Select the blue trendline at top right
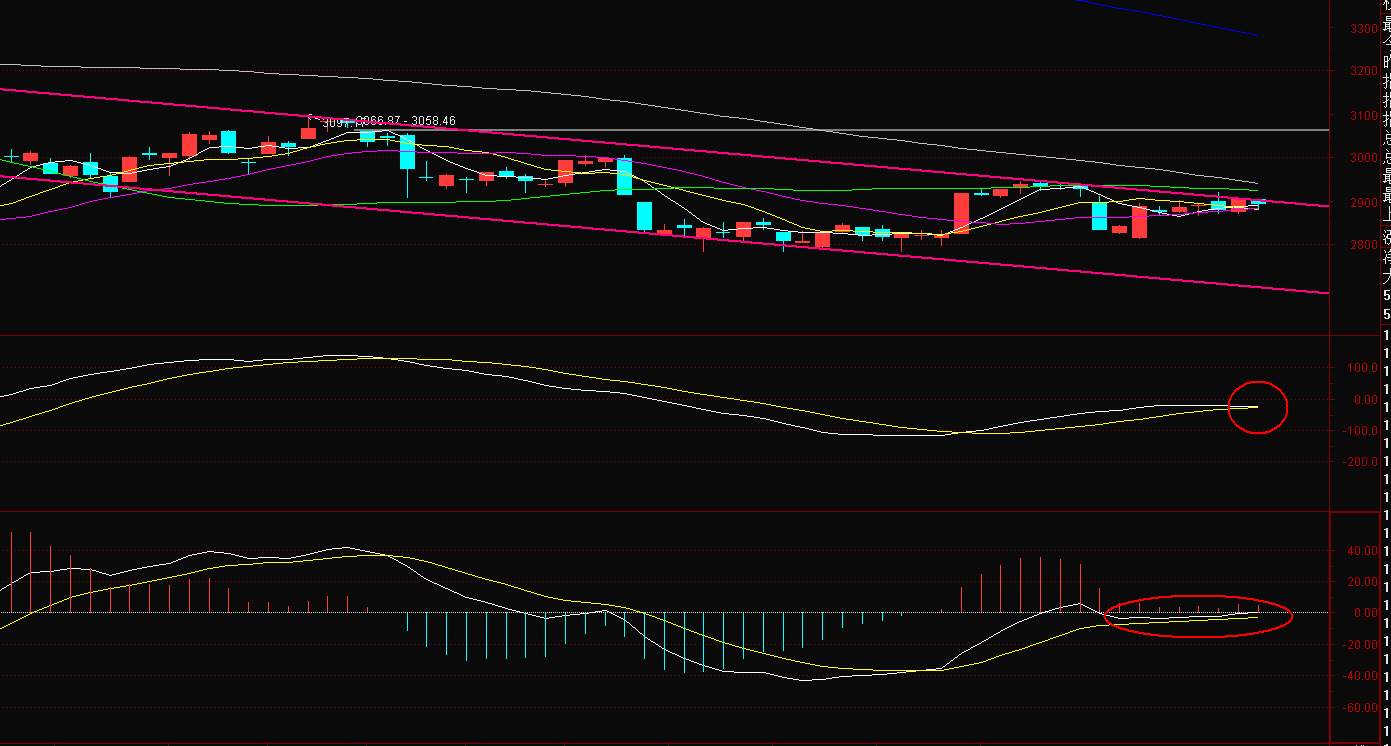The image size is (1391, 746). coord(1167,17)
